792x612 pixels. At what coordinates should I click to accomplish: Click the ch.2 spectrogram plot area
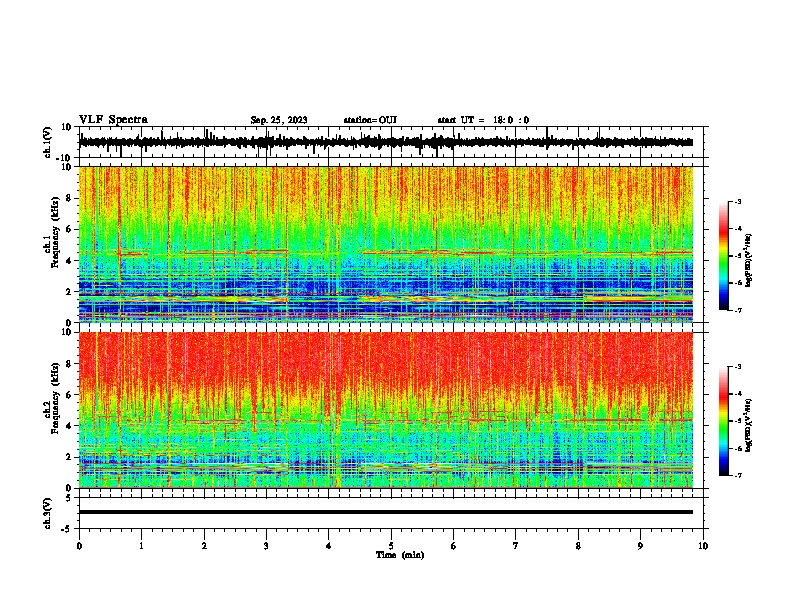pyautogui.click(x=386, y=410)
